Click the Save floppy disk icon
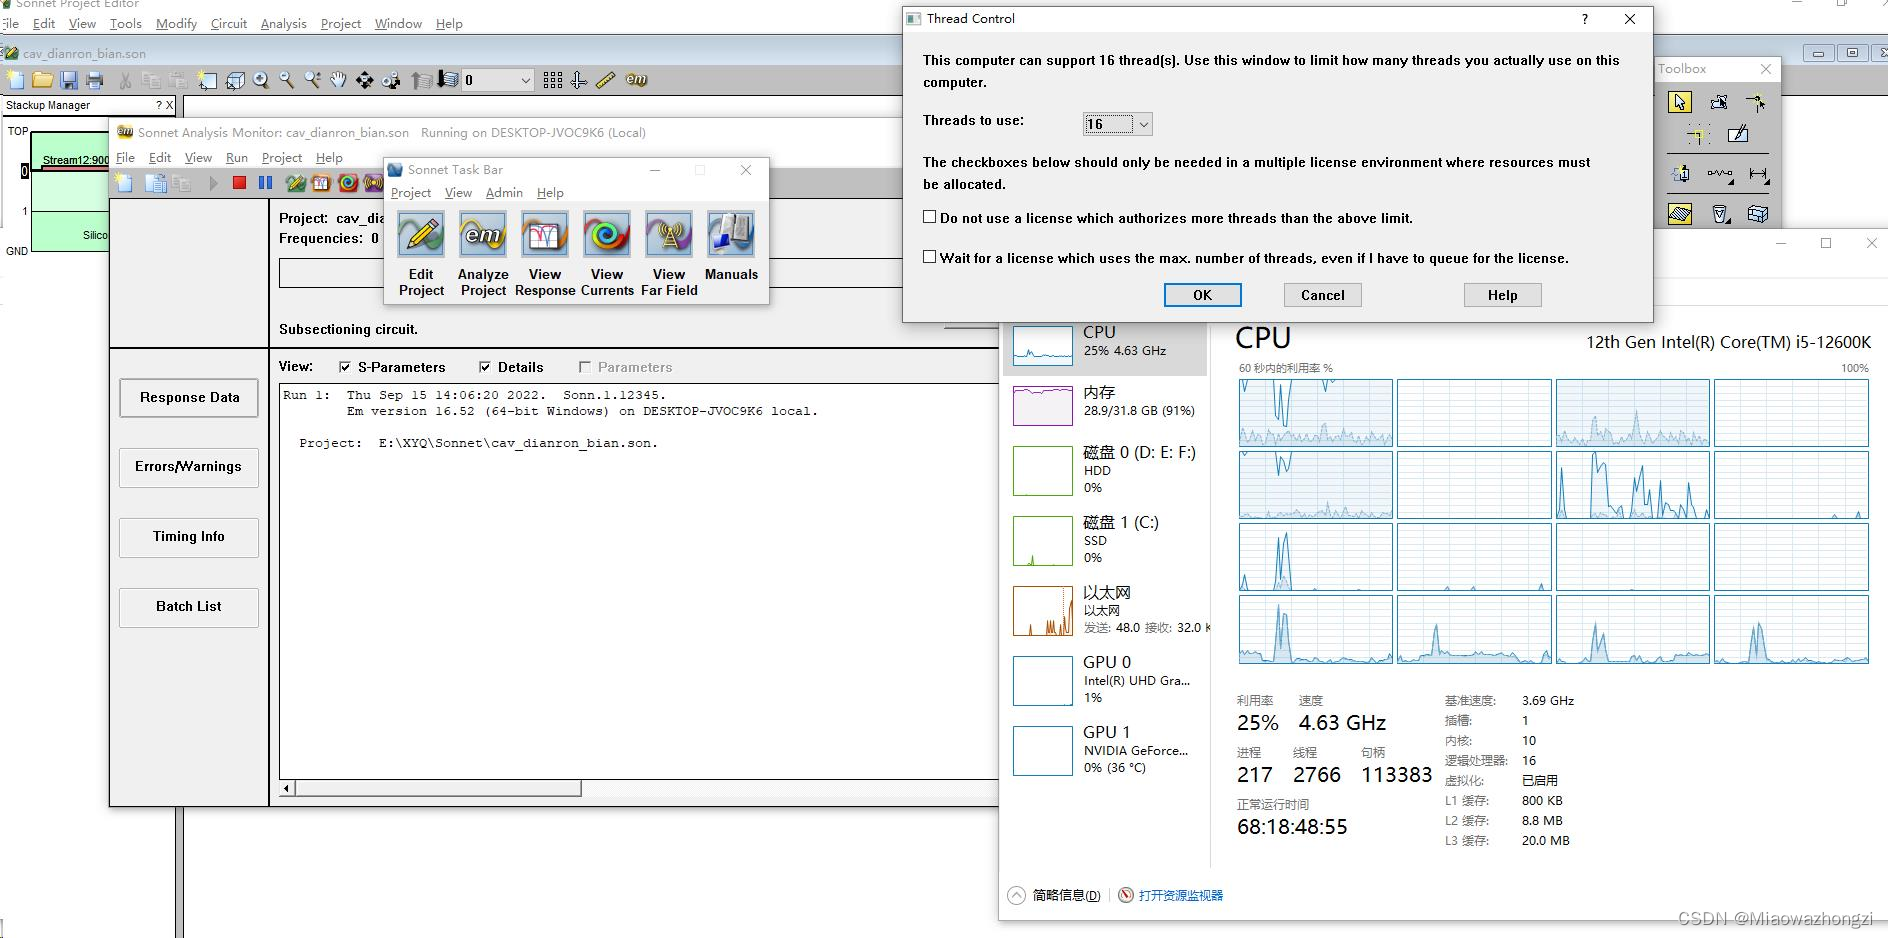 point(69,80)
